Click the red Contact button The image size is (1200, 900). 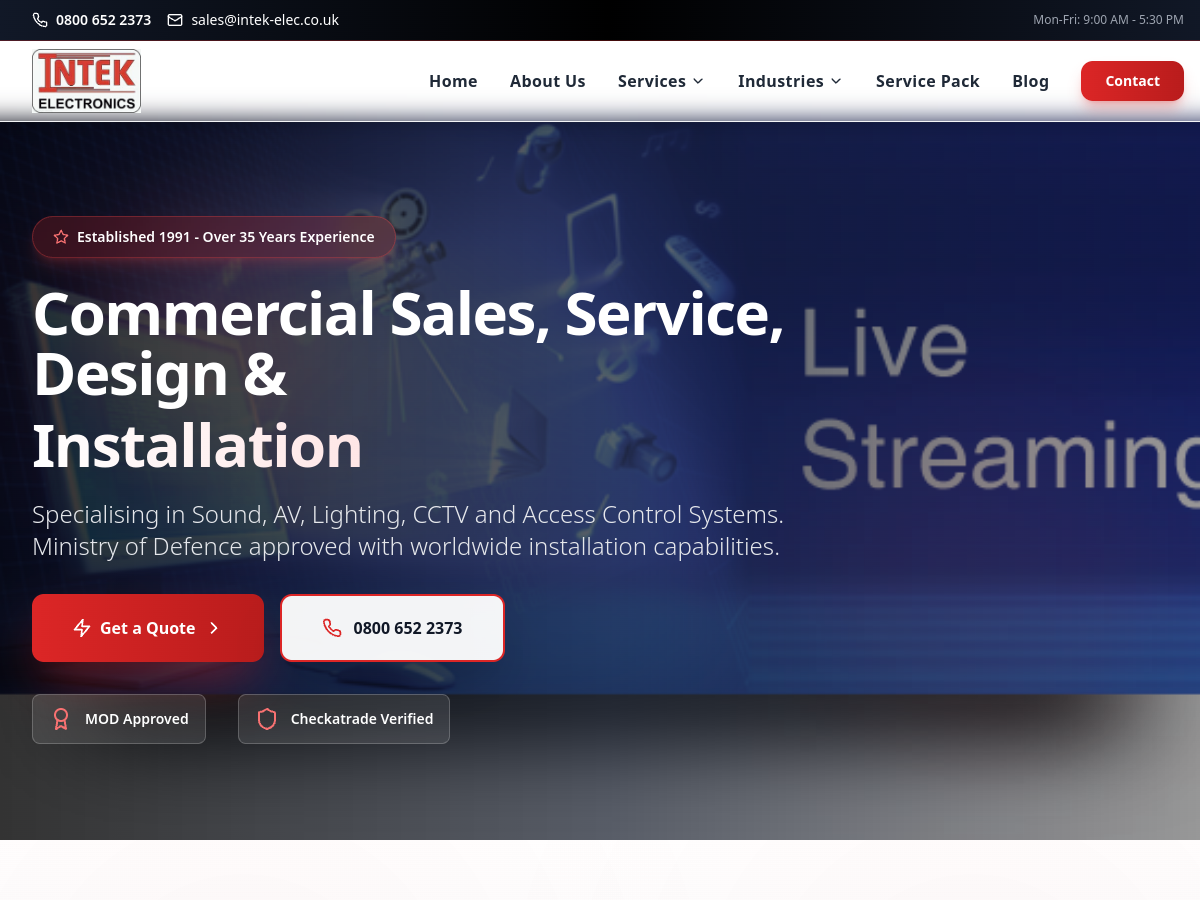tap(1132, 81)
